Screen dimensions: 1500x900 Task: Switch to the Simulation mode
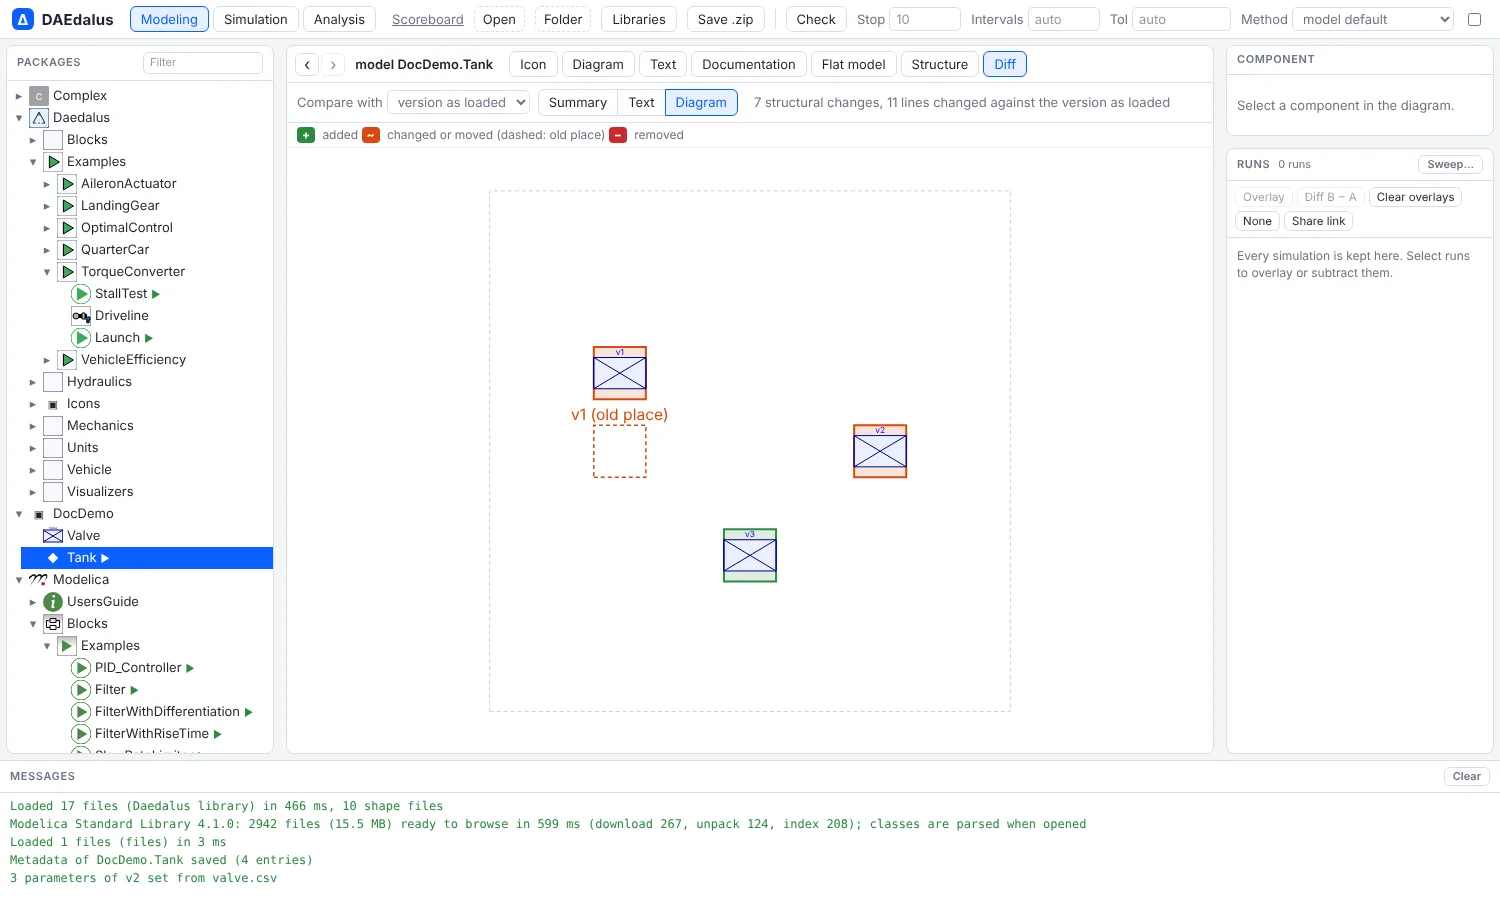click(x=255, y=19)
